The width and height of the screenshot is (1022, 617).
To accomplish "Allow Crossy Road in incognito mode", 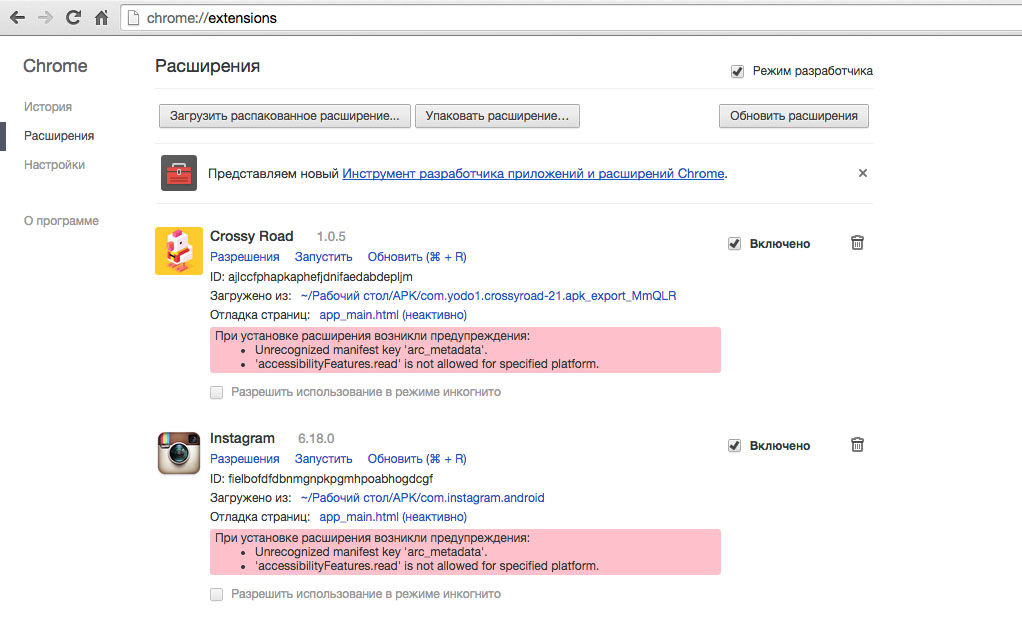I will point(217,392).
